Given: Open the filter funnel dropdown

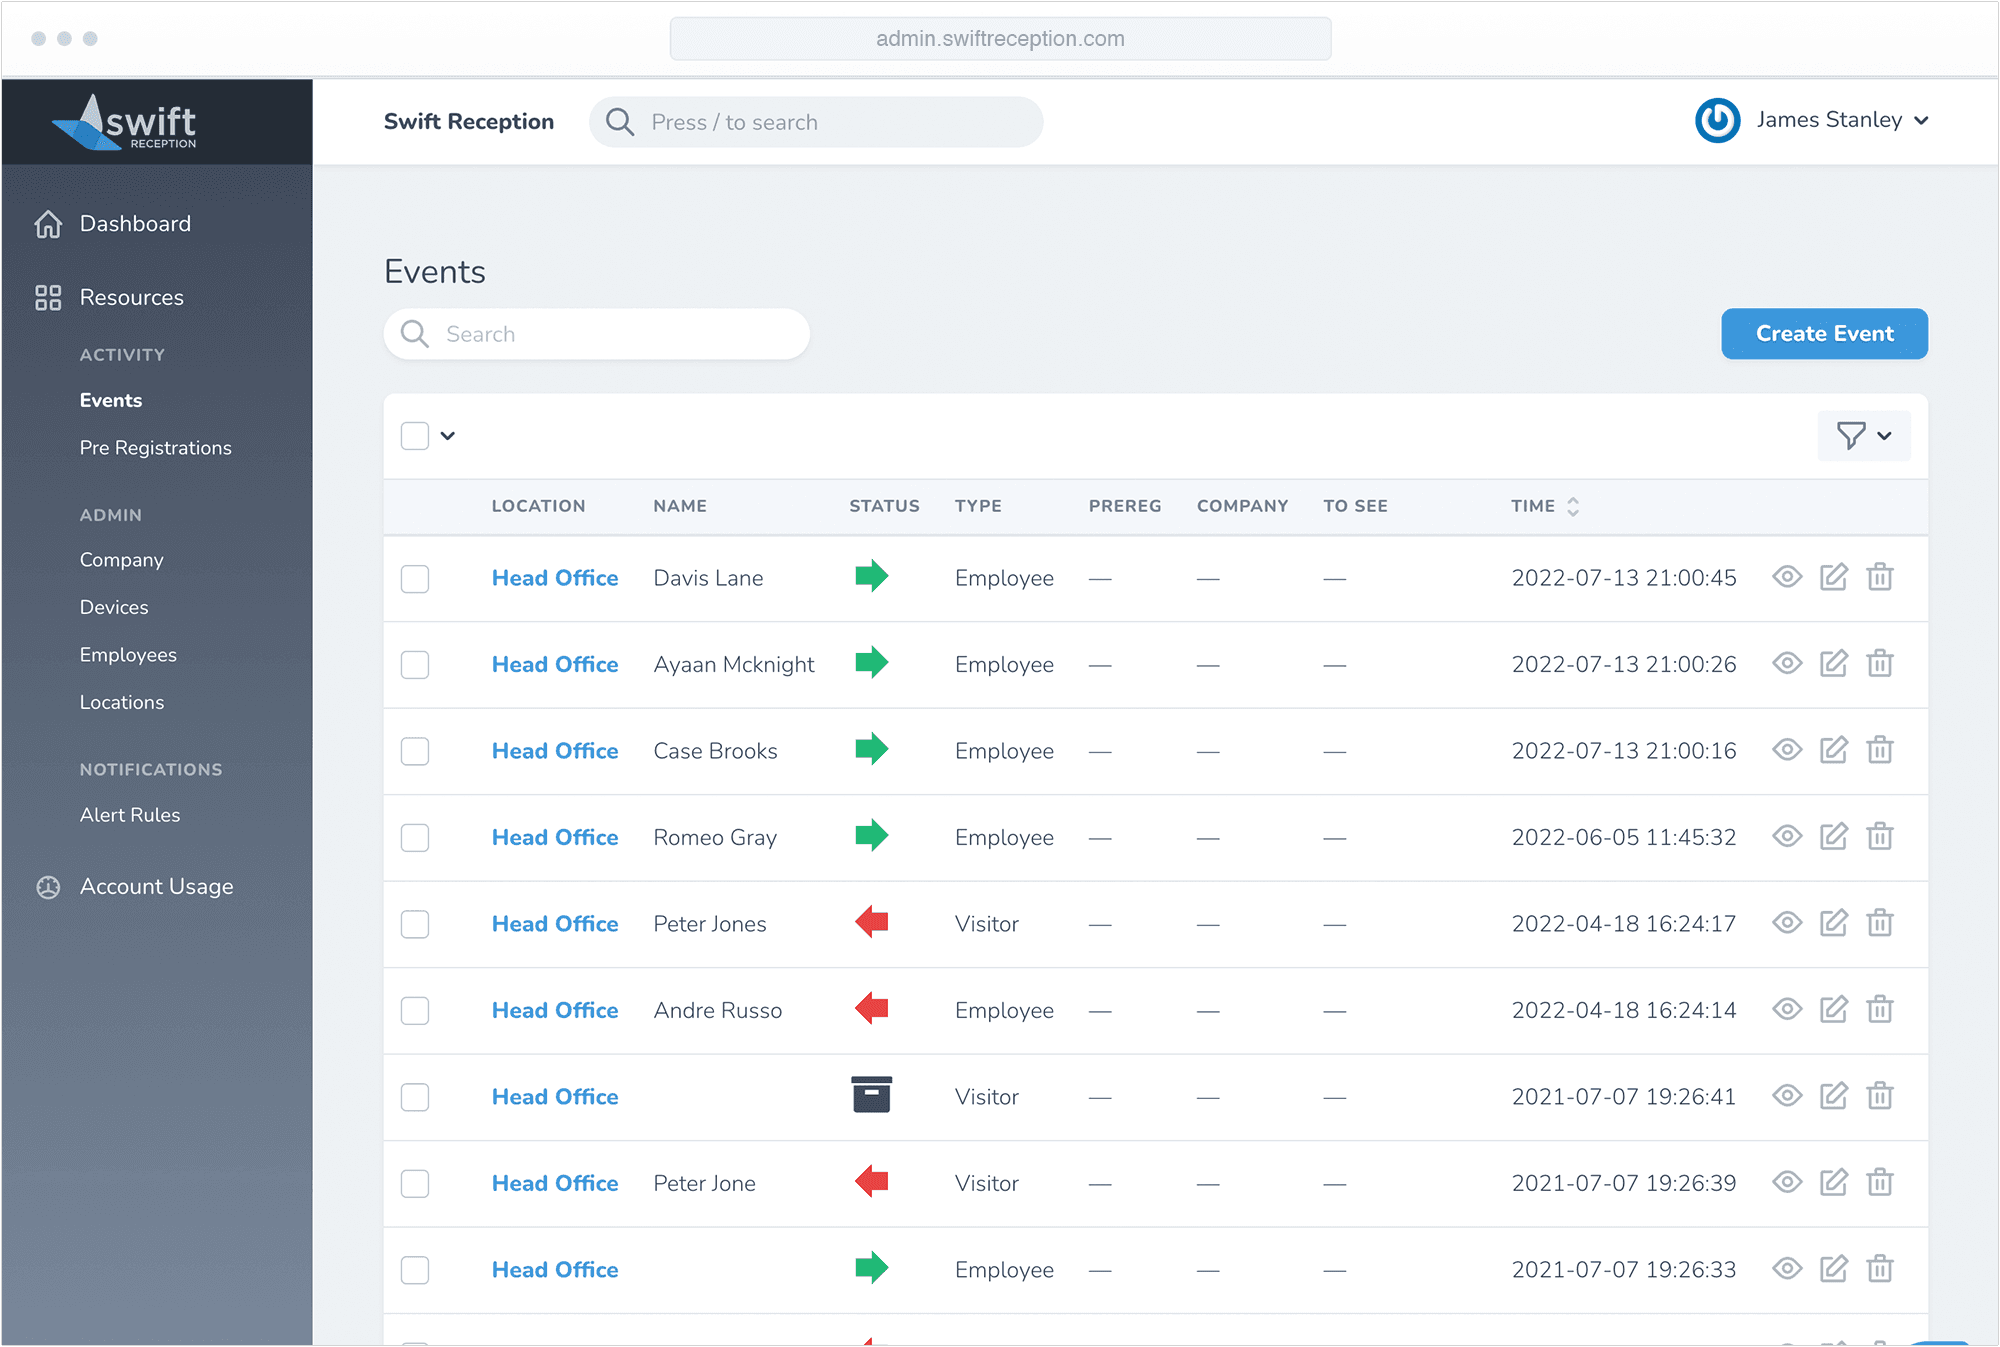Looking at the screenshot, I should point(1863,436).
